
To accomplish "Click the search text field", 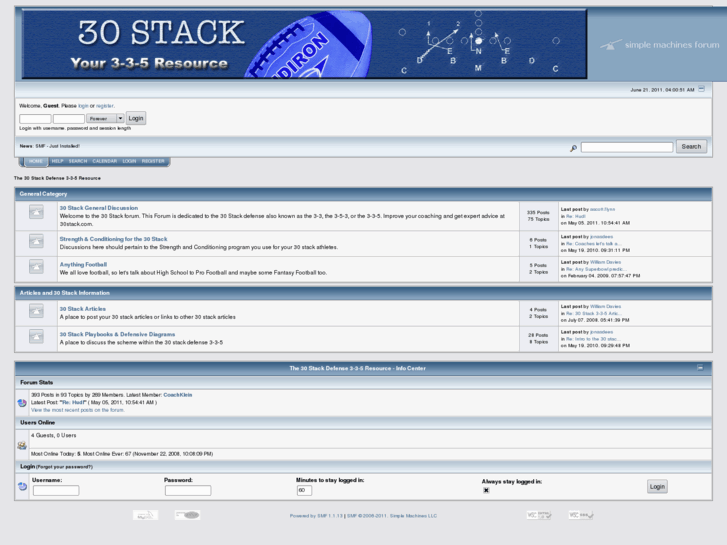I will coord(627,147).
